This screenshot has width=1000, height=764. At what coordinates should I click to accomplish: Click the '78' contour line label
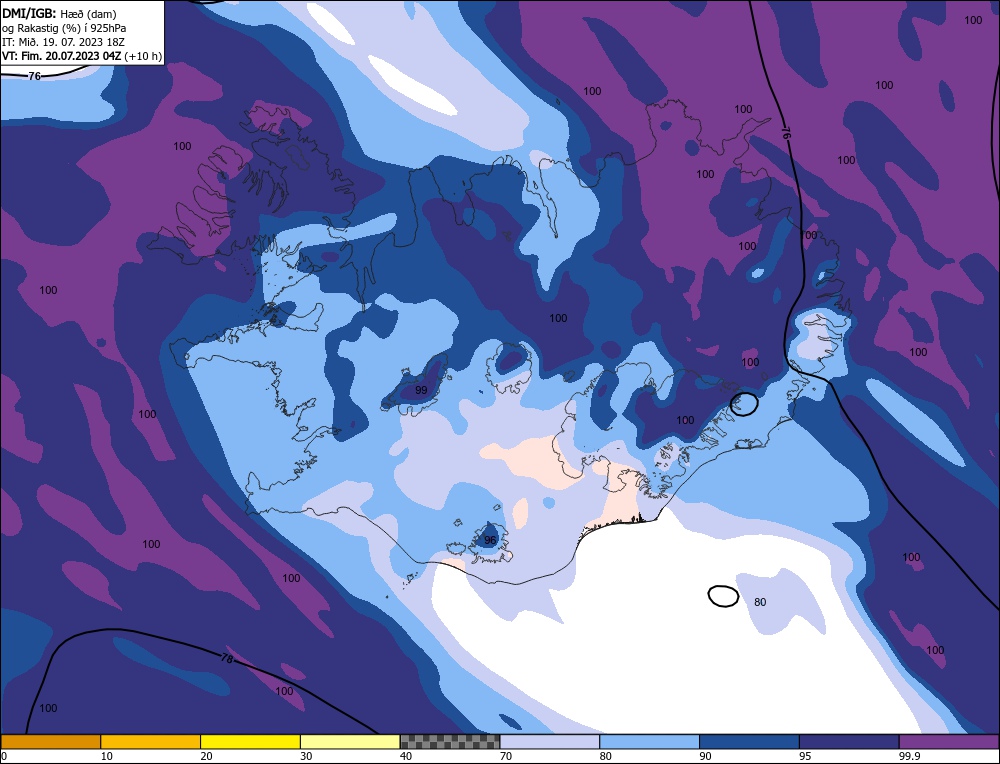click(x=226, y=659)
